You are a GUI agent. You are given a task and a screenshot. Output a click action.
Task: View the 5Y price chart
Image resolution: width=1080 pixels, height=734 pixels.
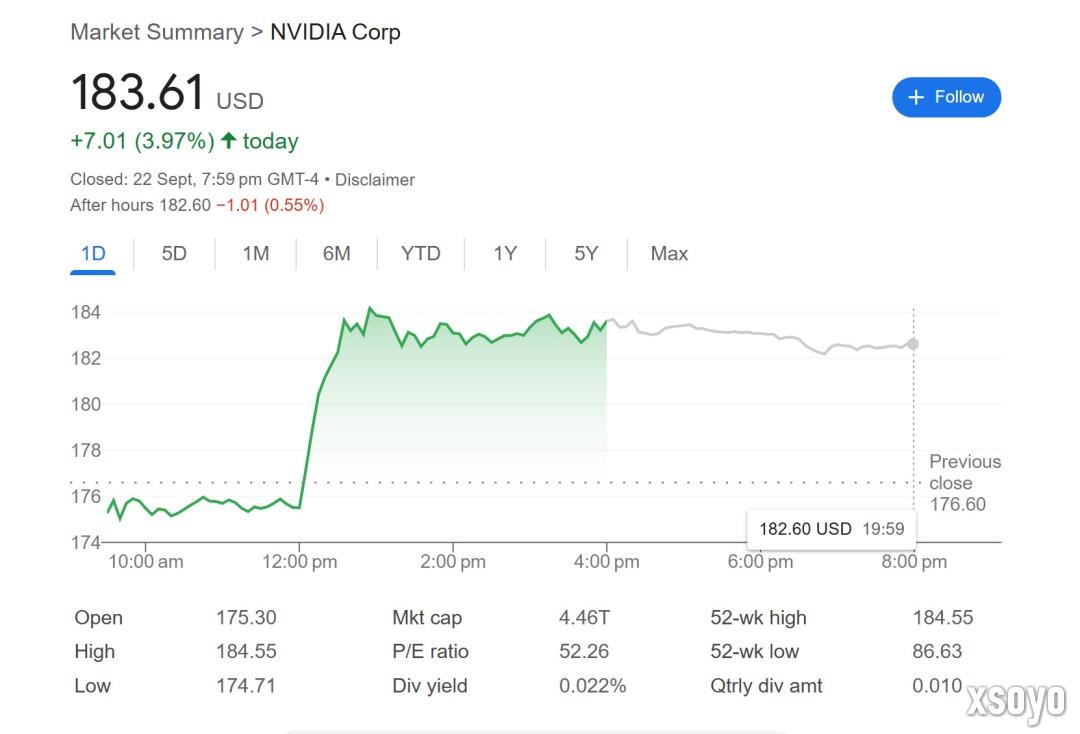point(586,254)
